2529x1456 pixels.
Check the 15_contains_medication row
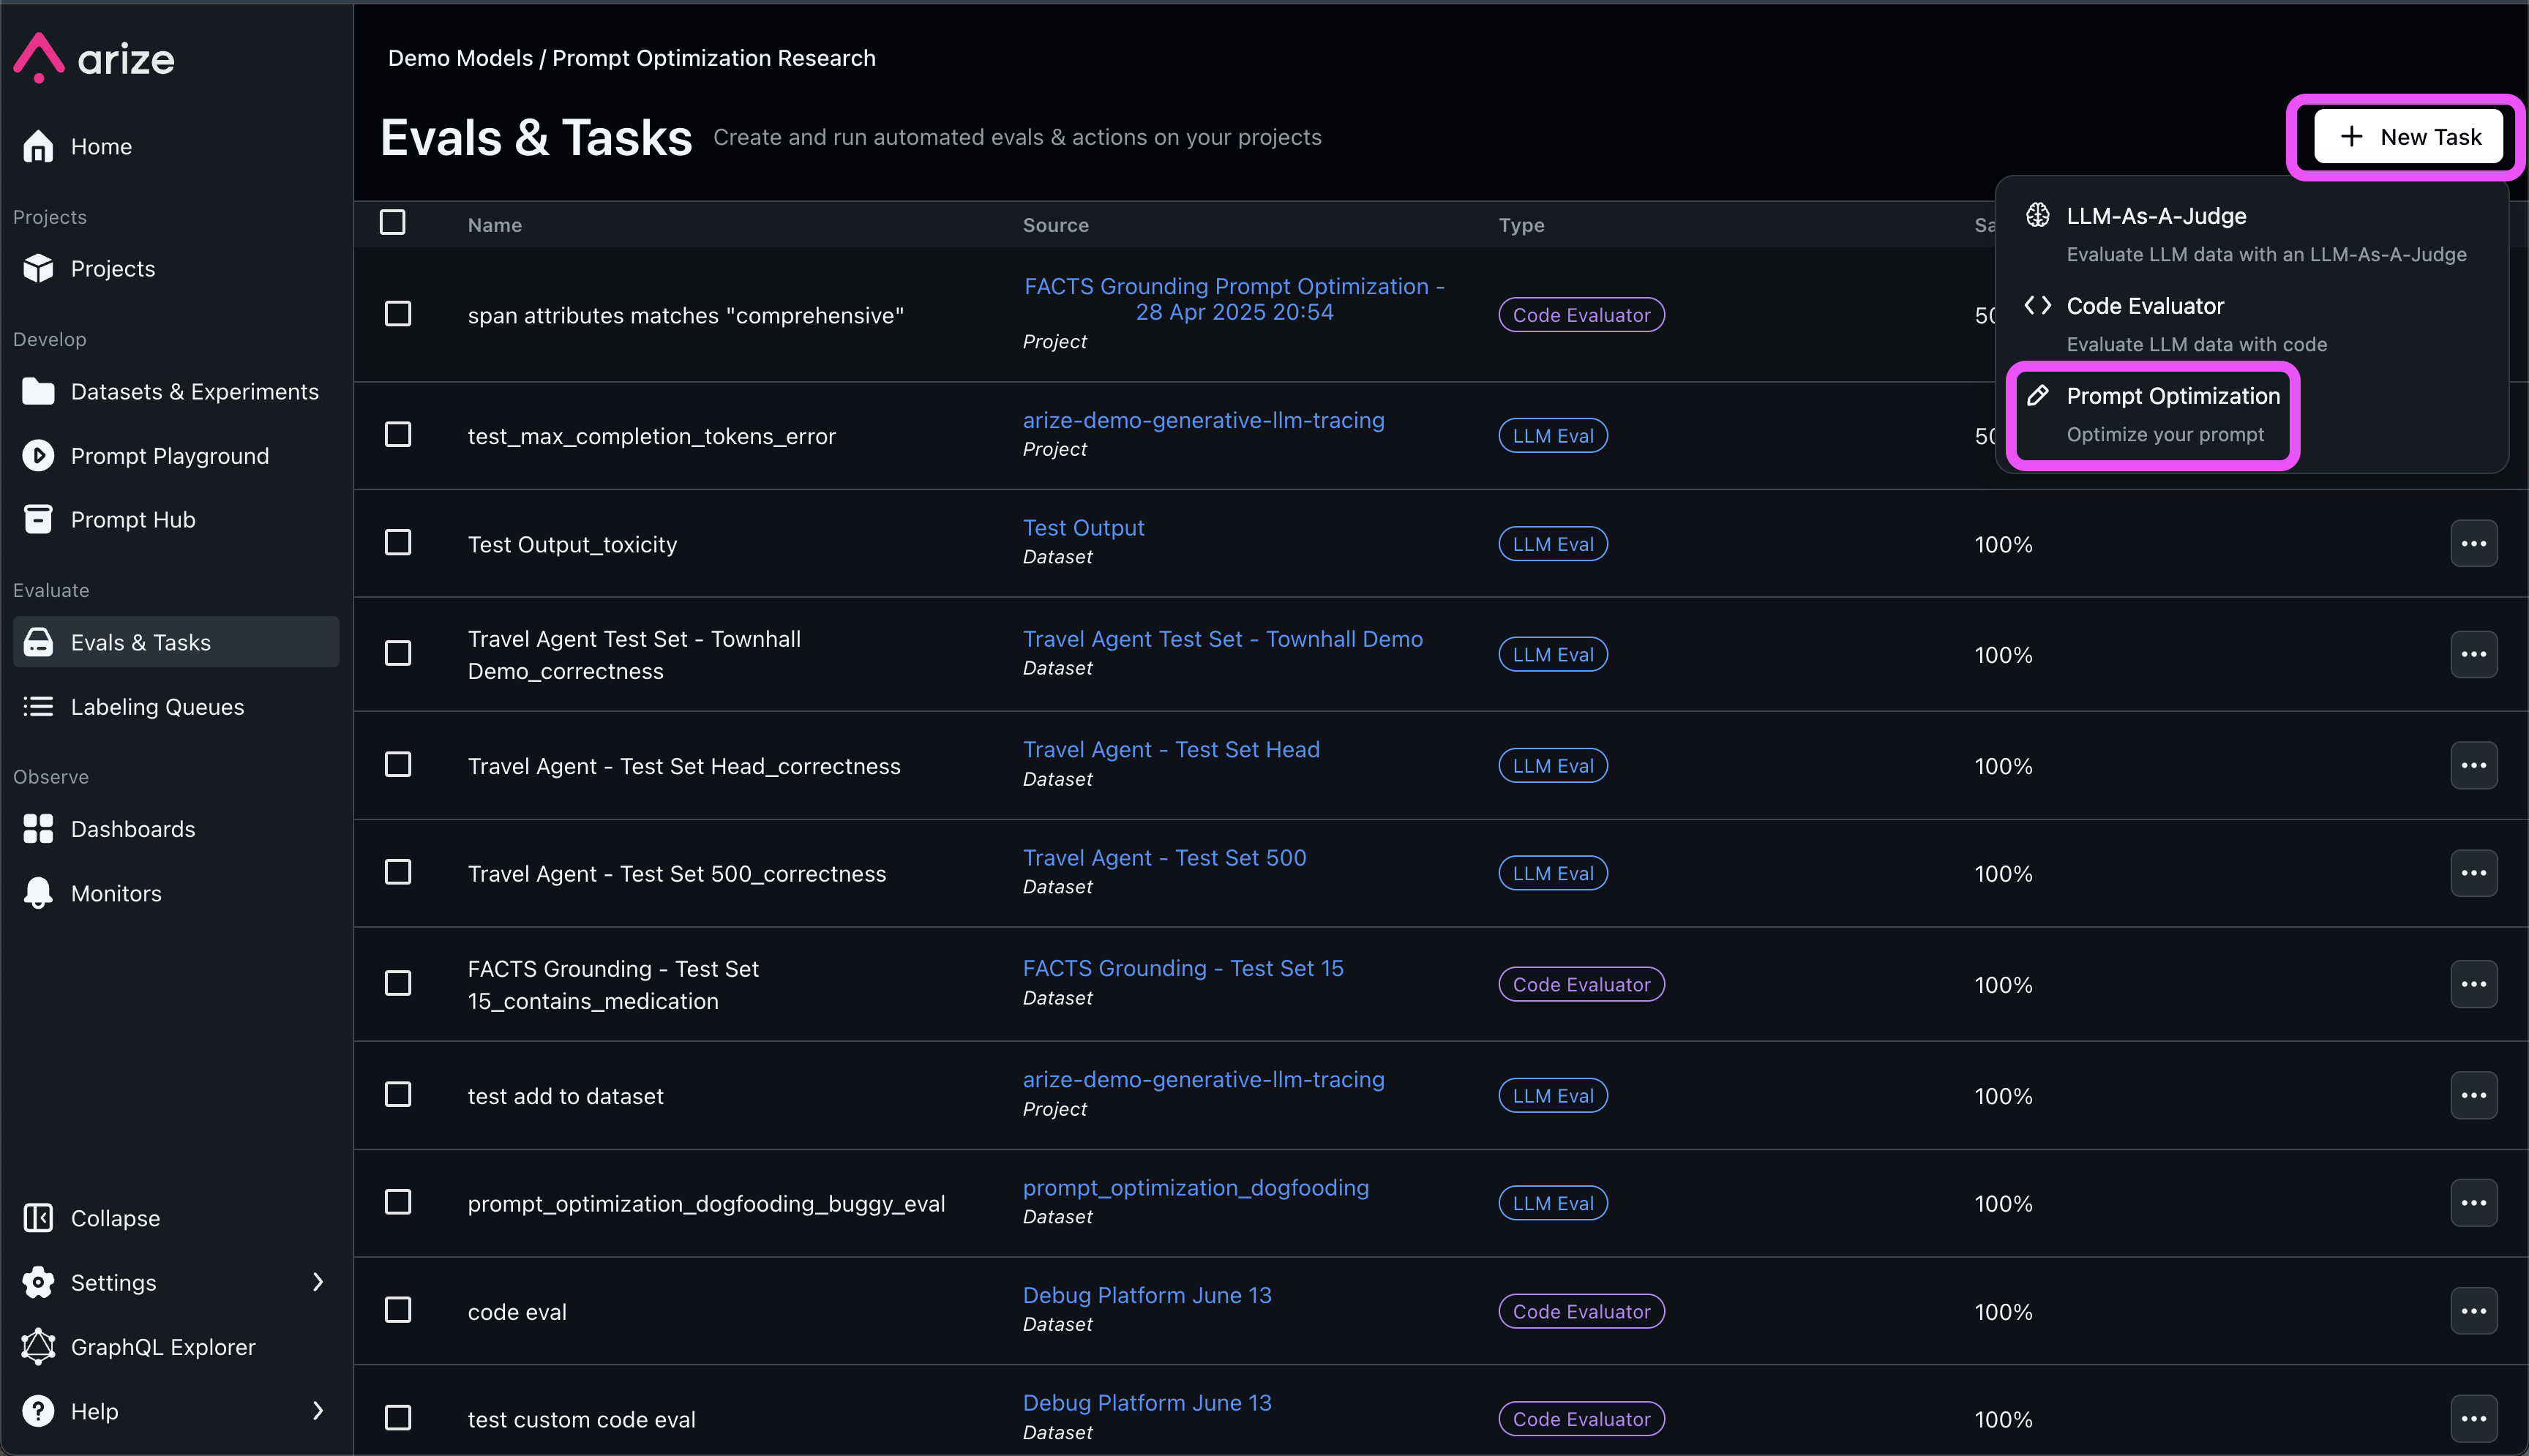(397, 983)
